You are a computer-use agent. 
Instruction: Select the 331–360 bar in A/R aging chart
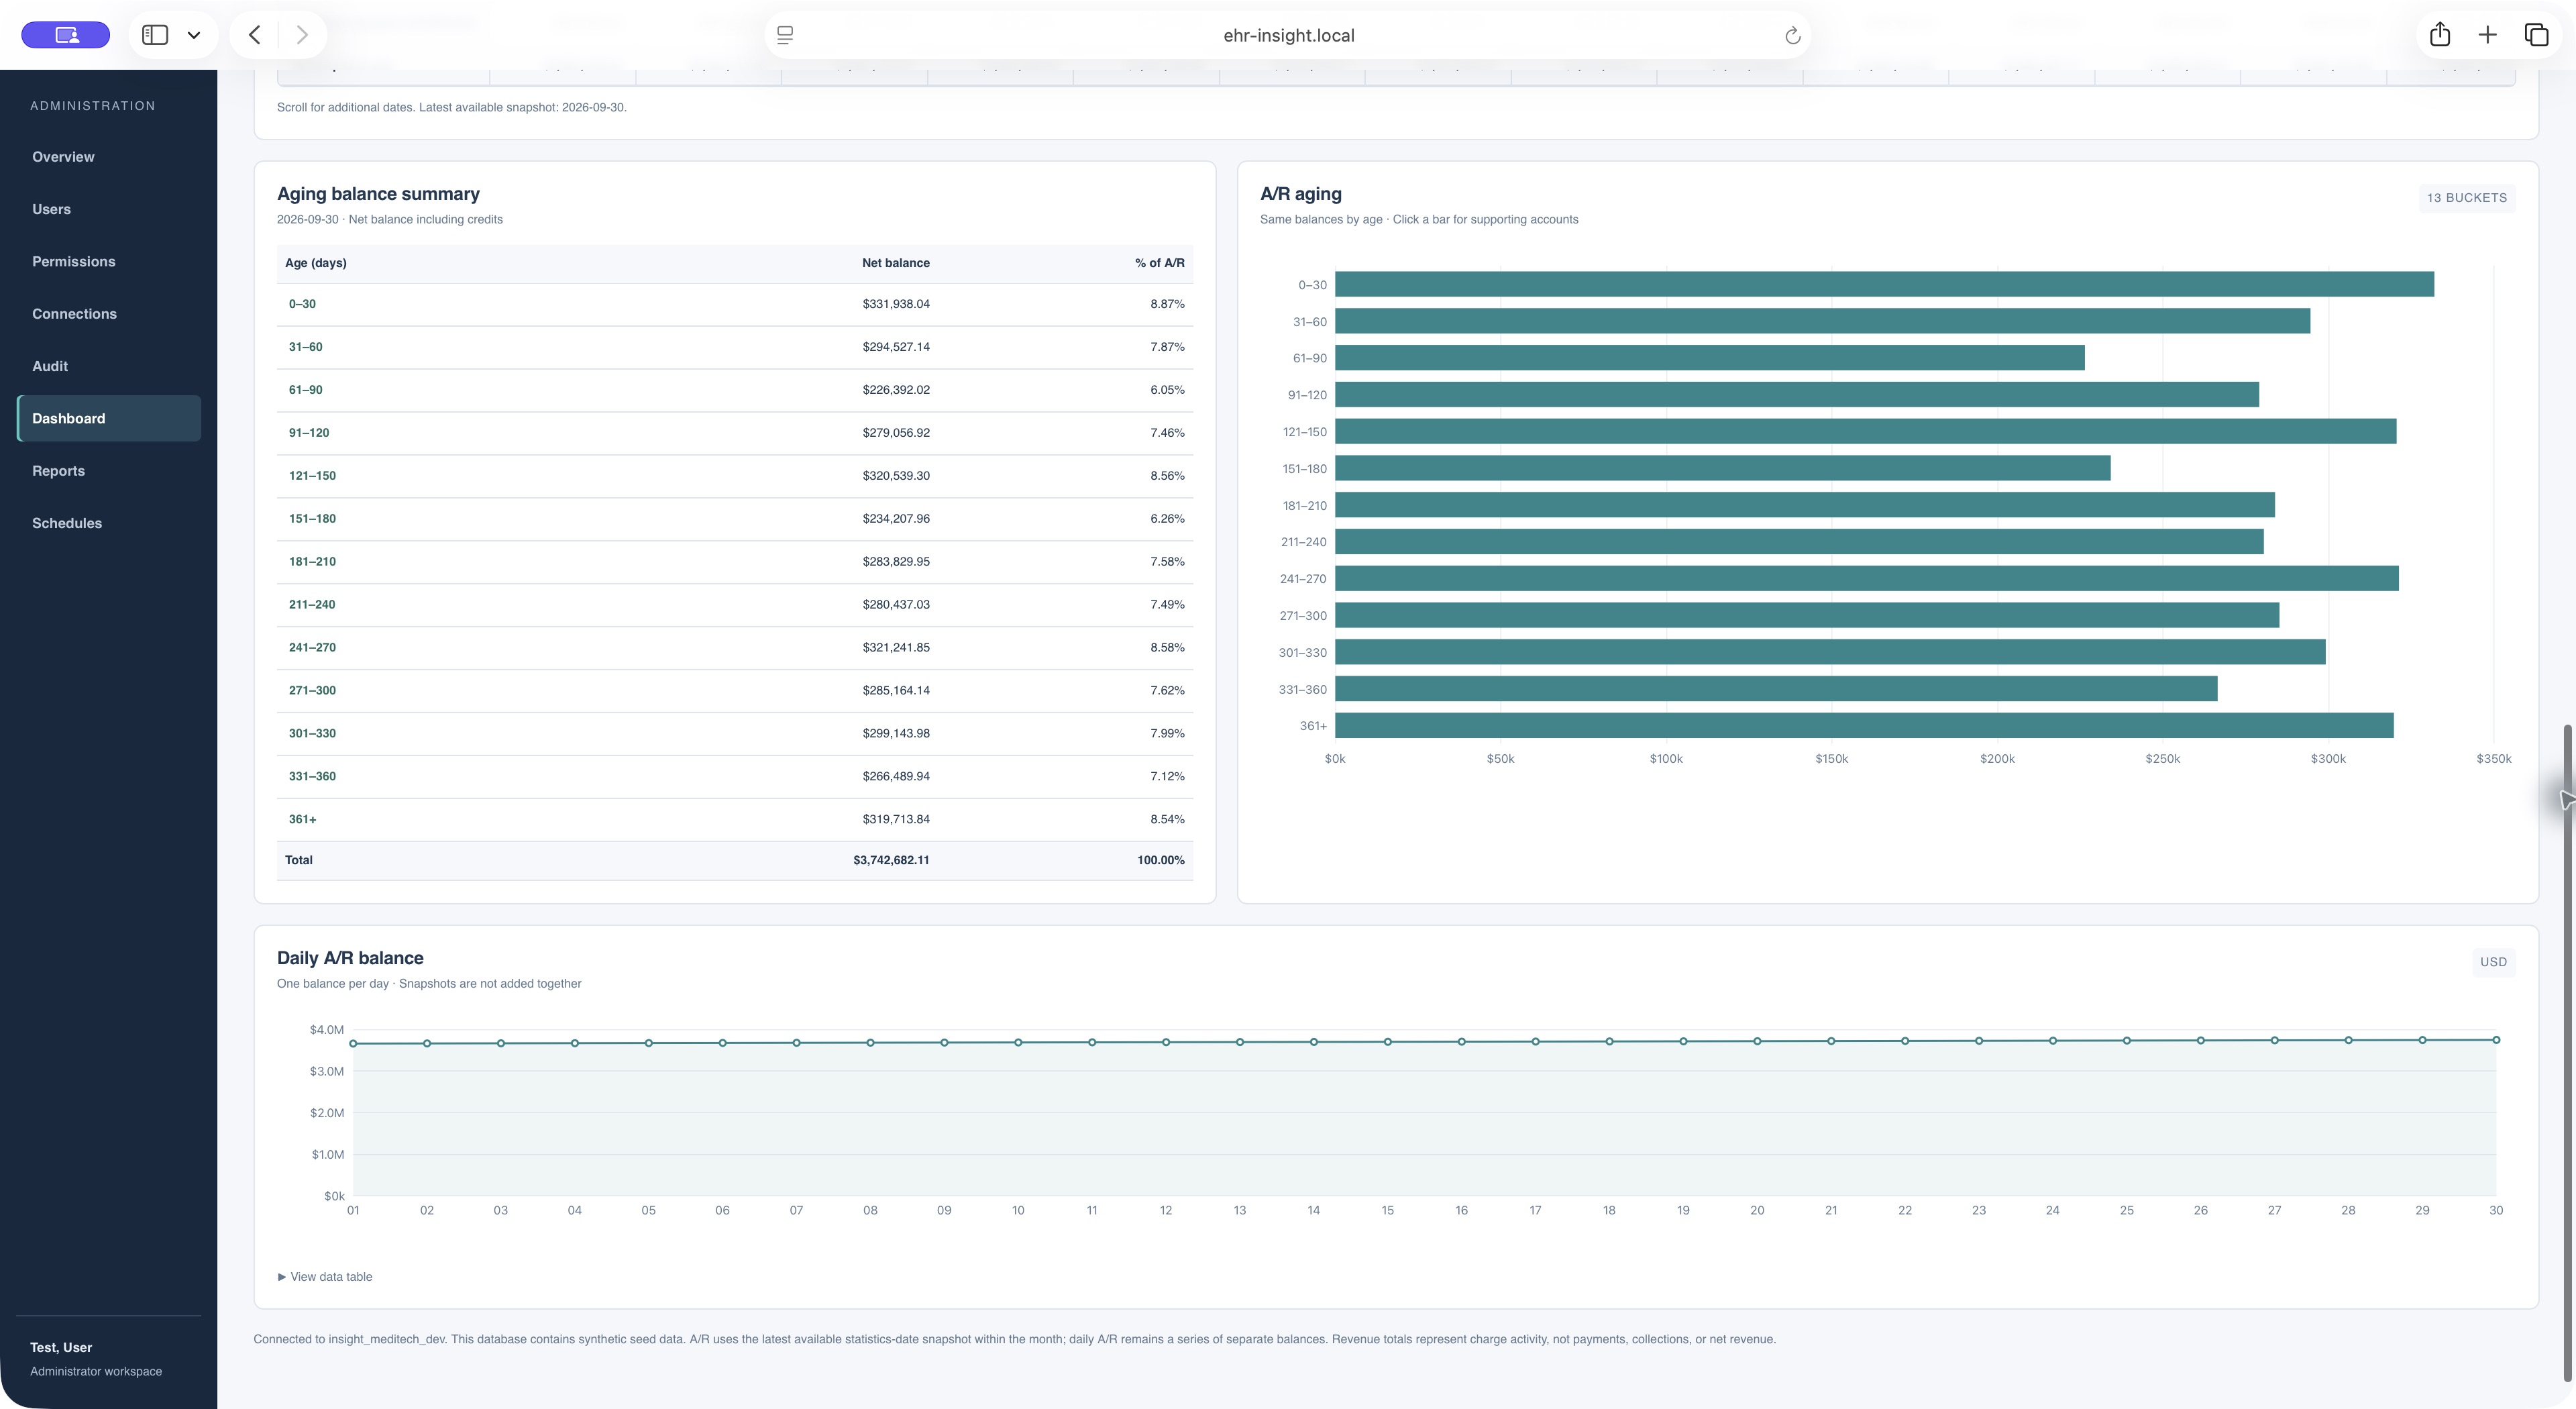1776,689
